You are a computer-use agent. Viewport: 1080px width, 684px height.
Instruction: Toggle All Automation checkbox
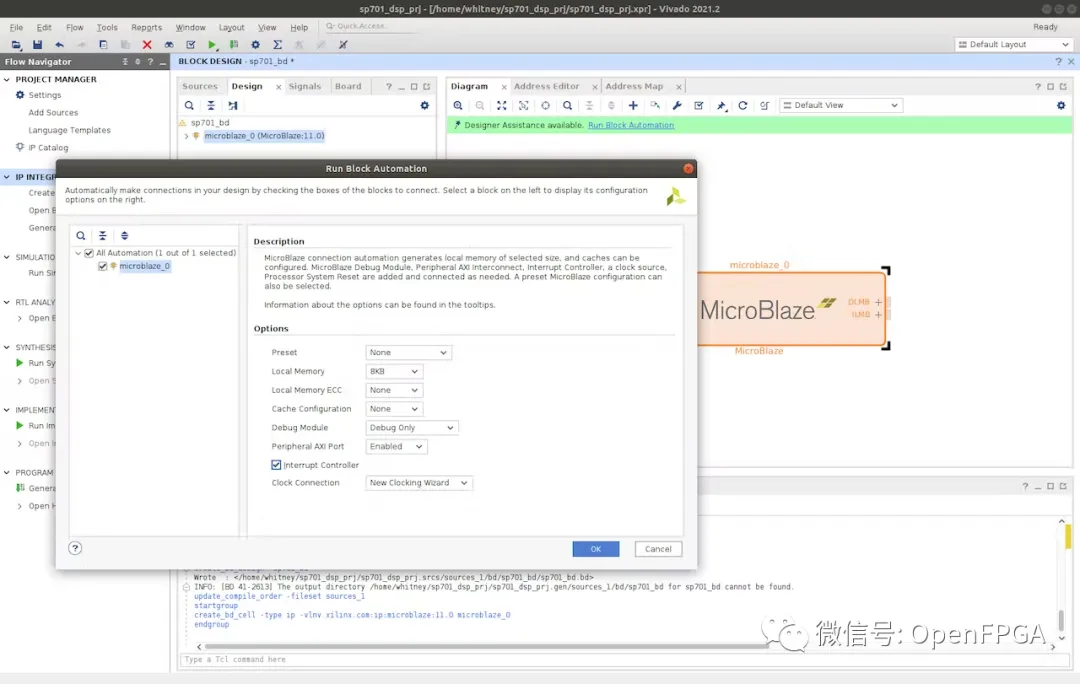[x=89, y=253]
